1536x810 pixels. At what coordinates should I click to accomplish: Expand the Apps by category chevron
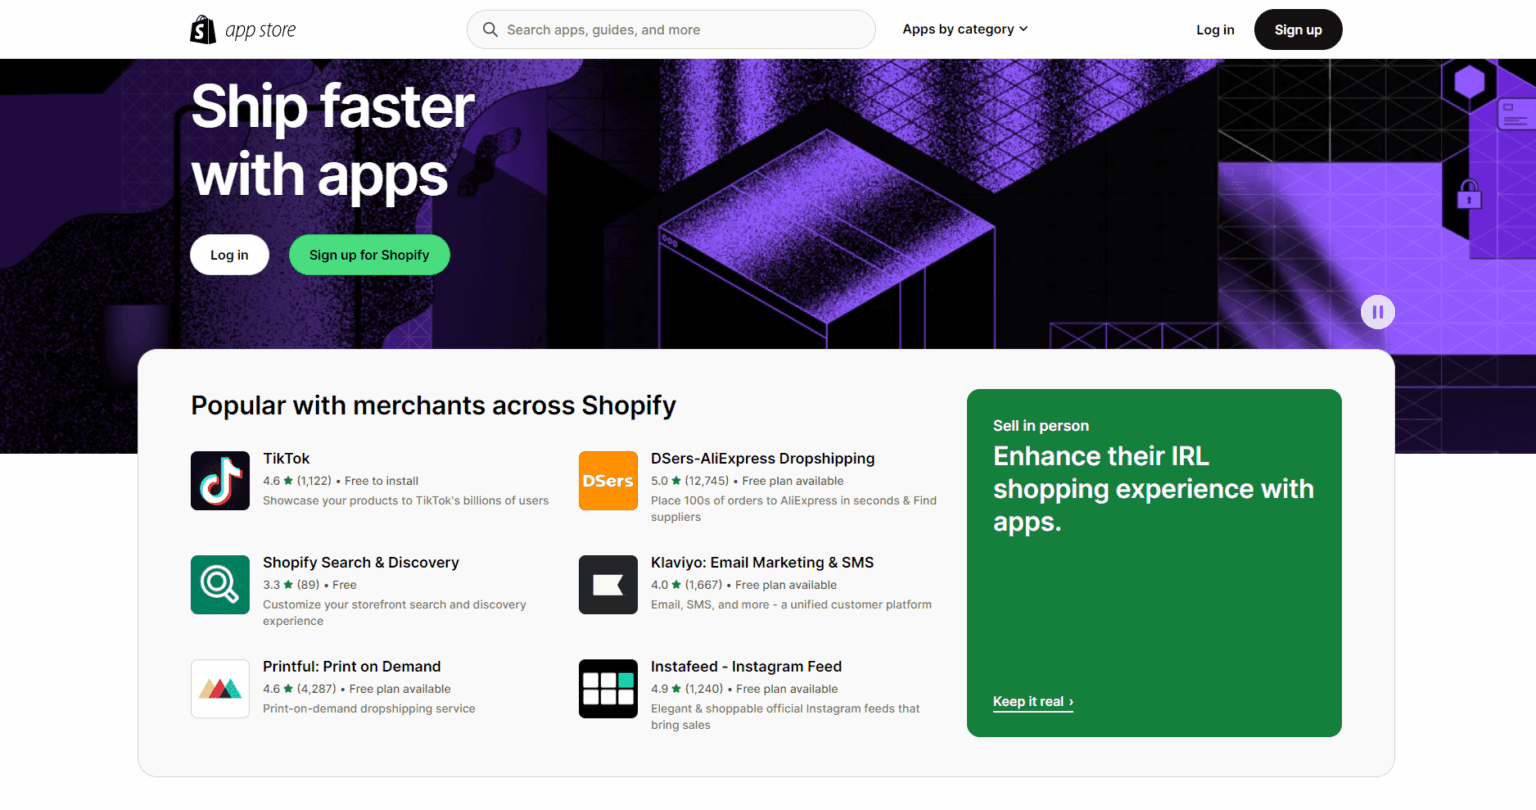tap(1023, 29)
